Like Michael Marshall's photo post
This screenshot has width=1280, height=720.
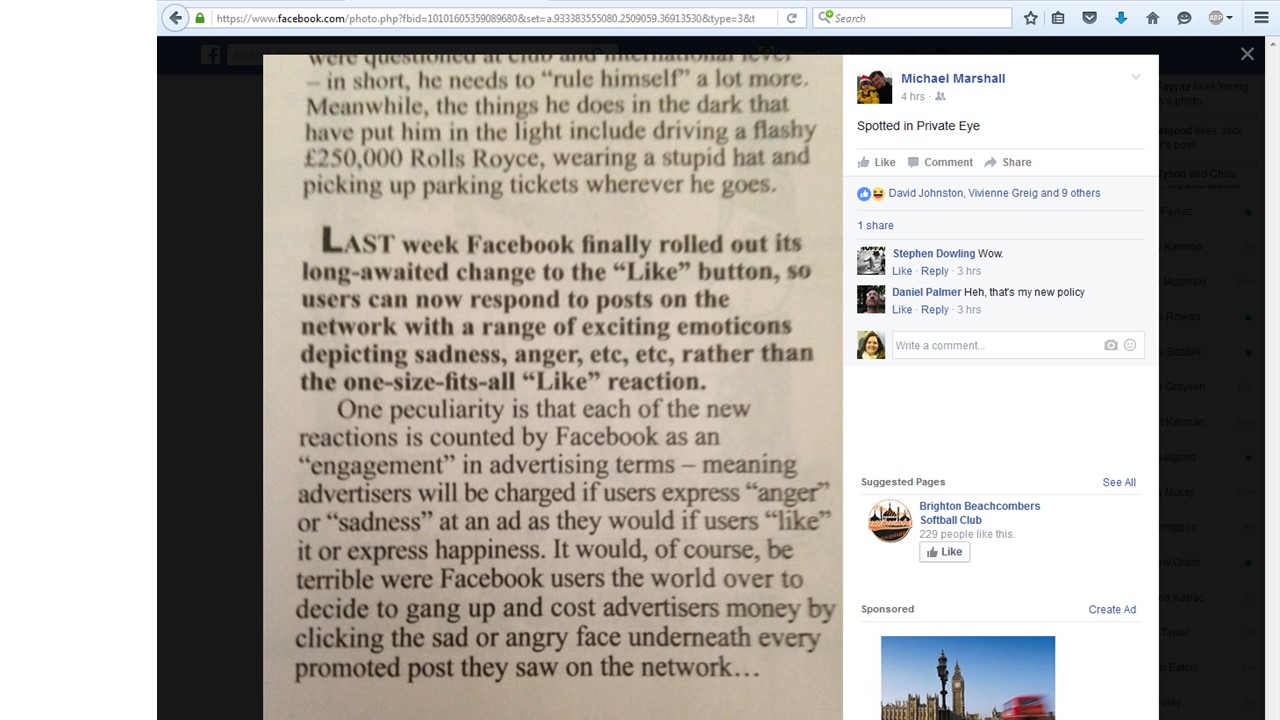tap(876, 162)
